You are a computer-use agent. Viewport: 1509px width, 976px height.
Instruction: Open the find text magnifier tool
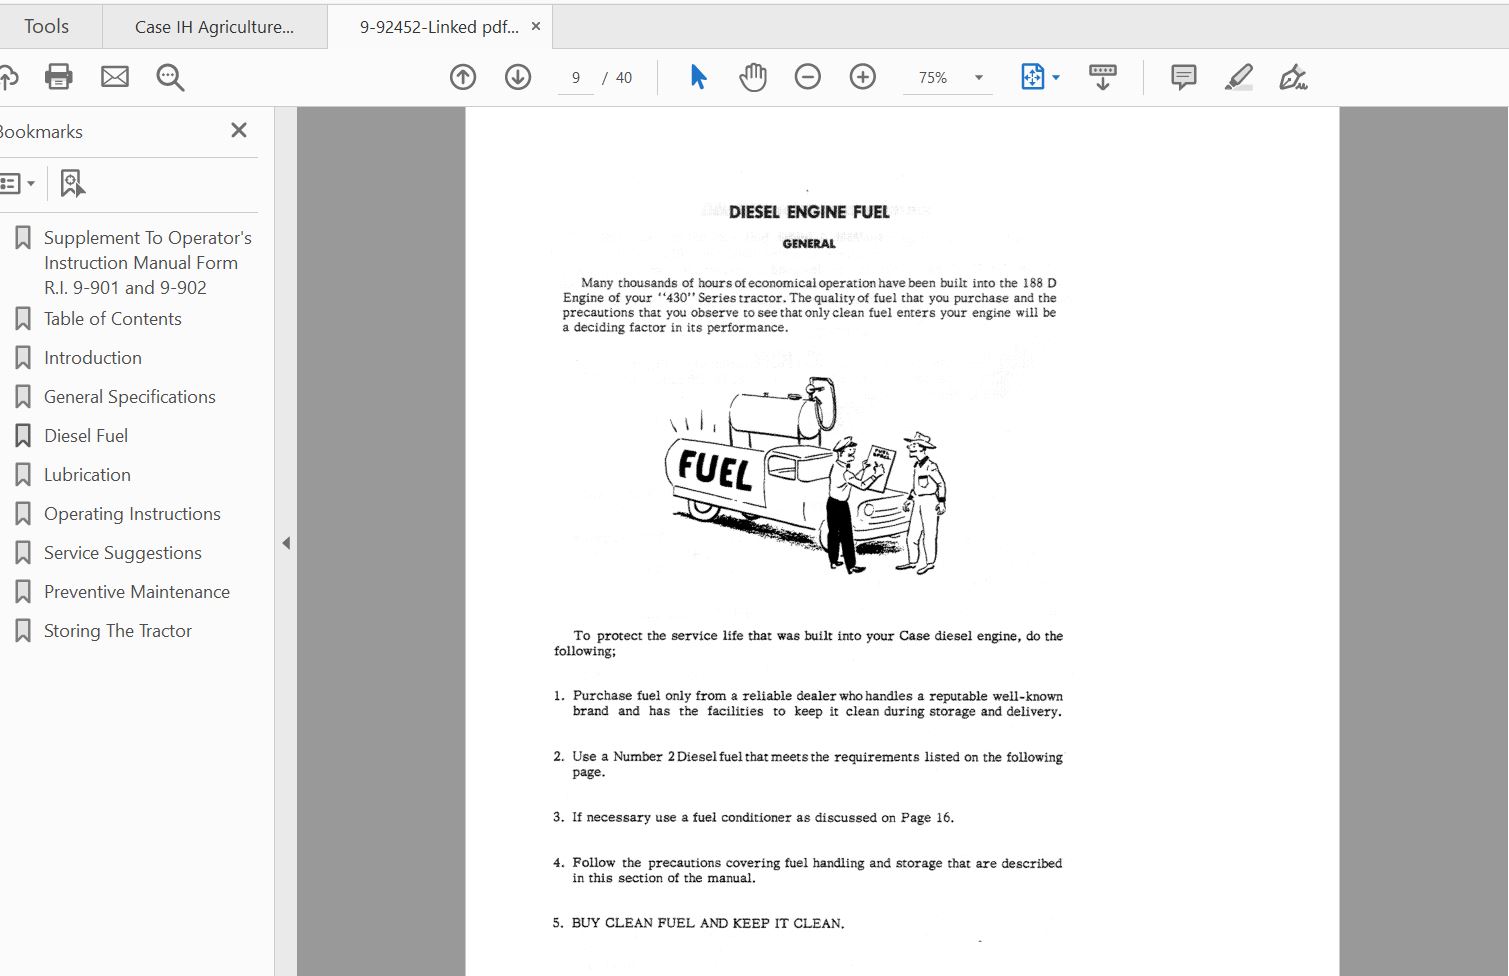click(170, 77)
